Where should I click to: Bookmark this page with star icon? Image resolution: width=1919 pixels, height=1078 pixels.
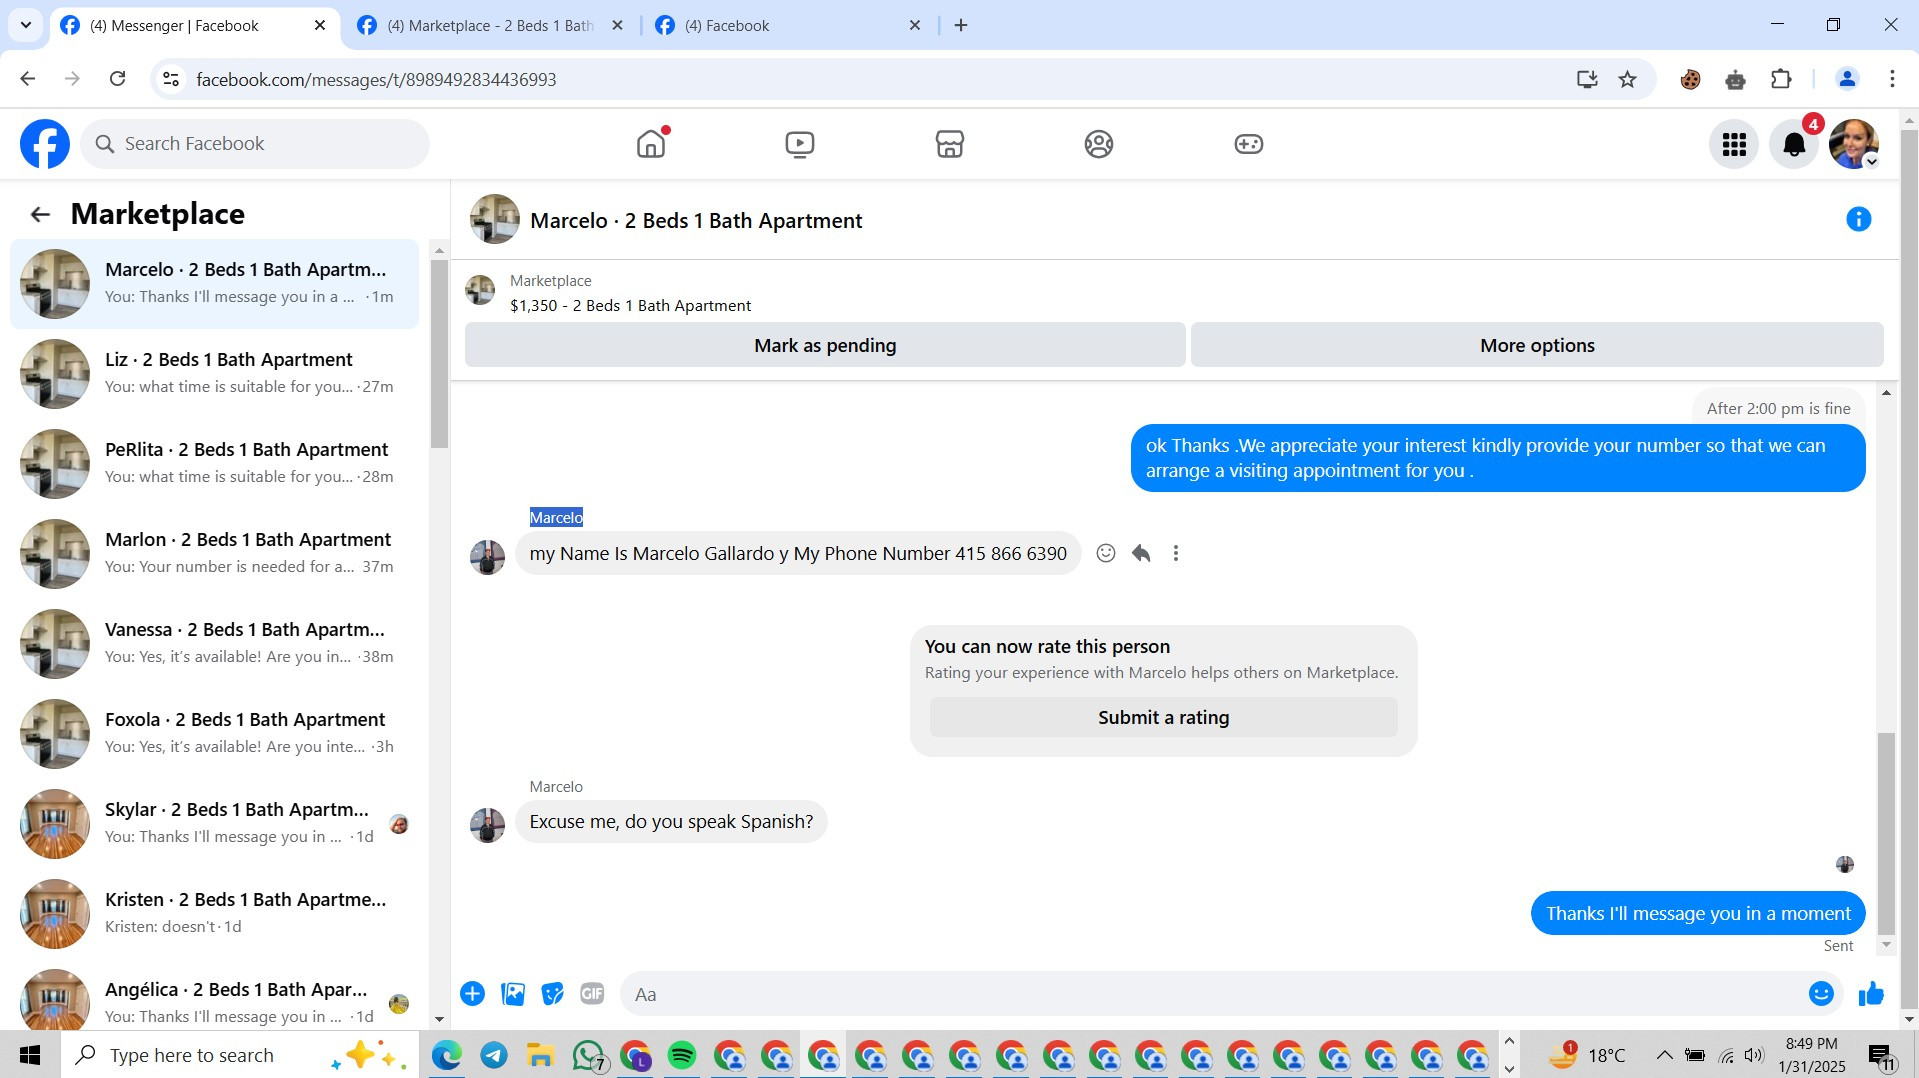coord(1628,79)
